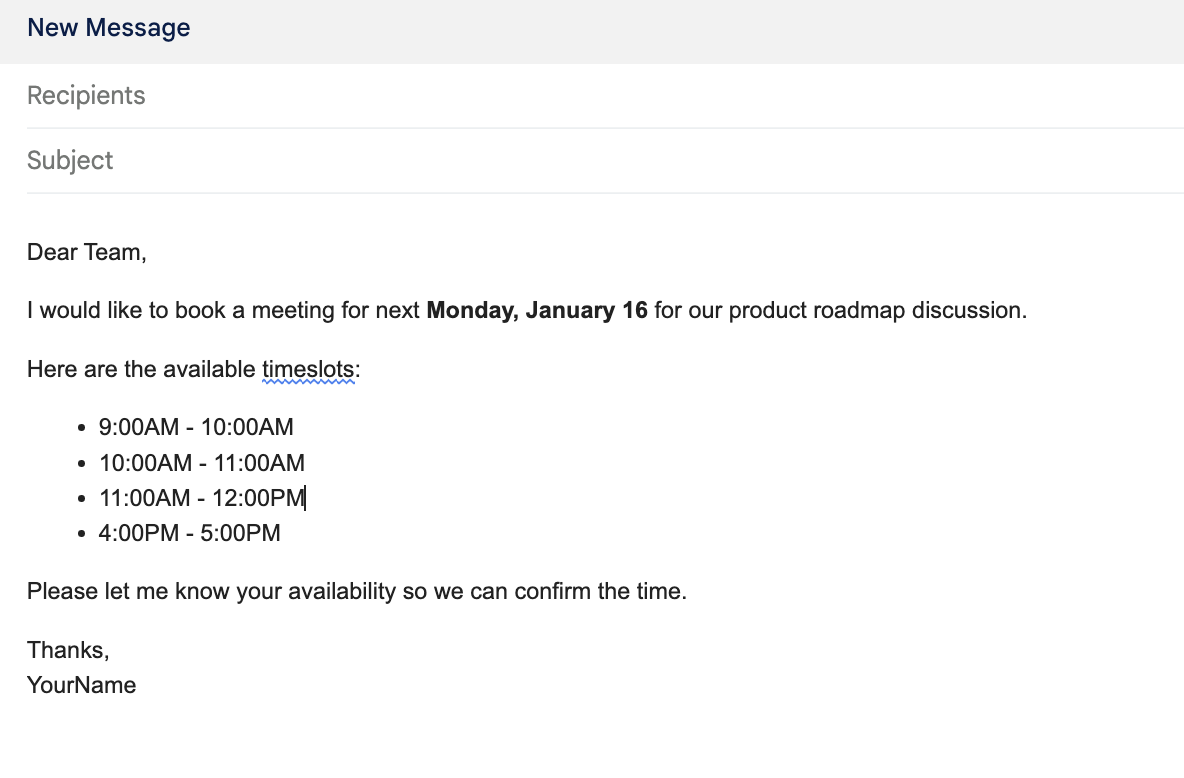Click the bold "Monday, January 16" text
The image size is (1184, 778).
537,311
